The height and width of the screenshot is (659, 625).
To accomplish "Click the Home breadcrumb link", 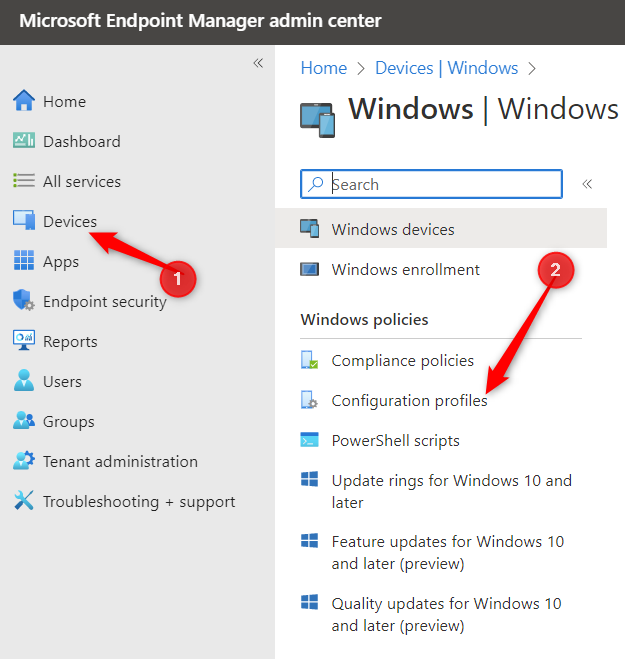I will tap(324, 68).
